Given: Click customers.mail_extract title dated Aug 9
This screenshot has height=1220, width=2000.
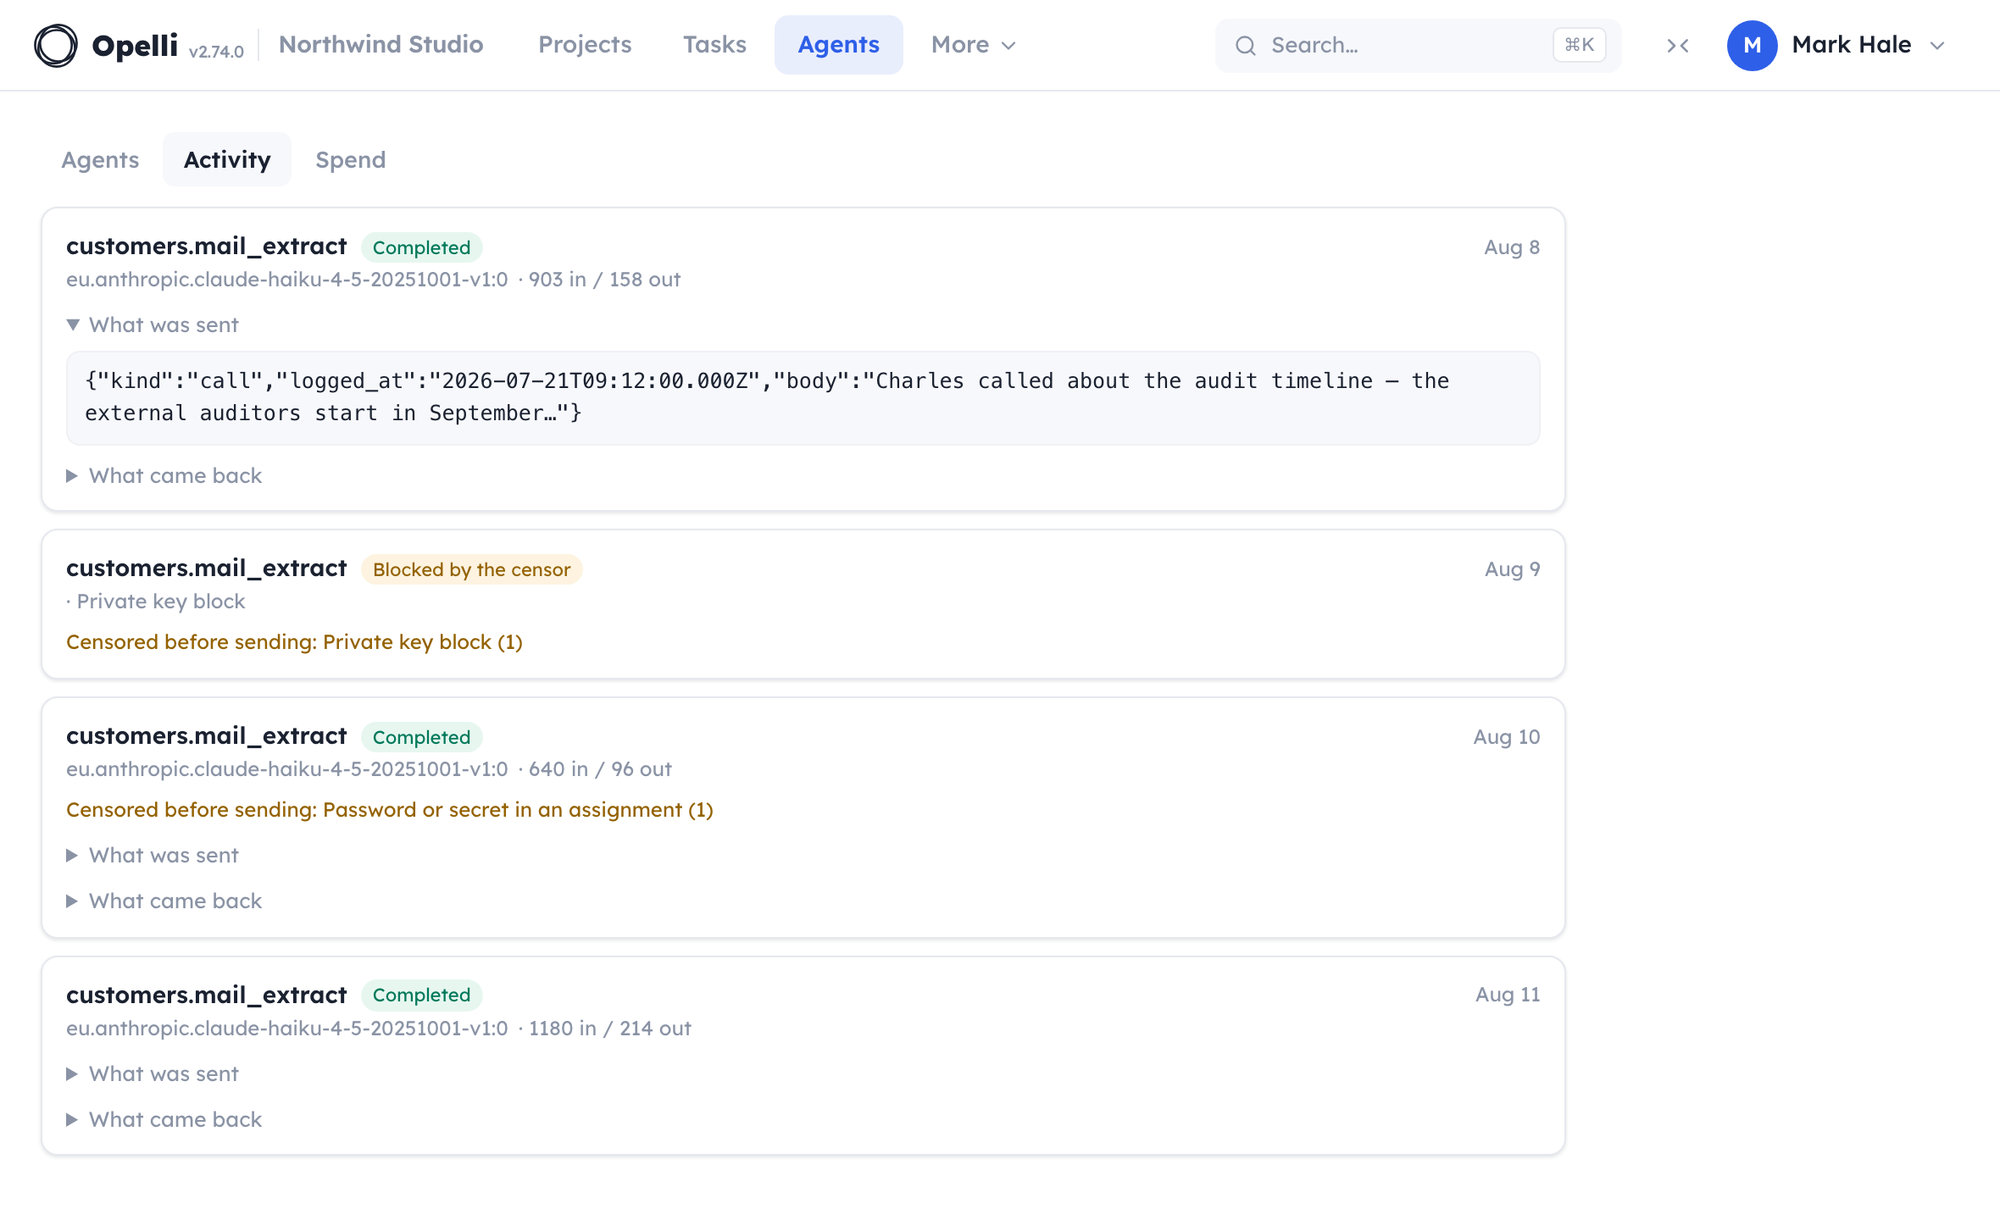Looking at the screenshot, I should [206, 568].
